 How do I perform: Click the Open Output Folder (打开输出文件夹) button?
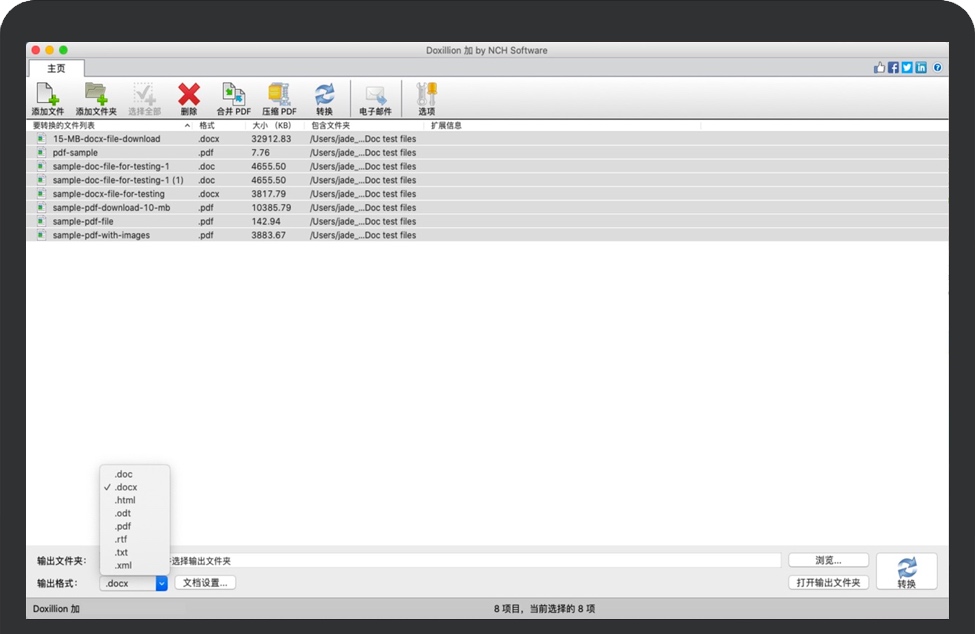click(x=828, y=583)
